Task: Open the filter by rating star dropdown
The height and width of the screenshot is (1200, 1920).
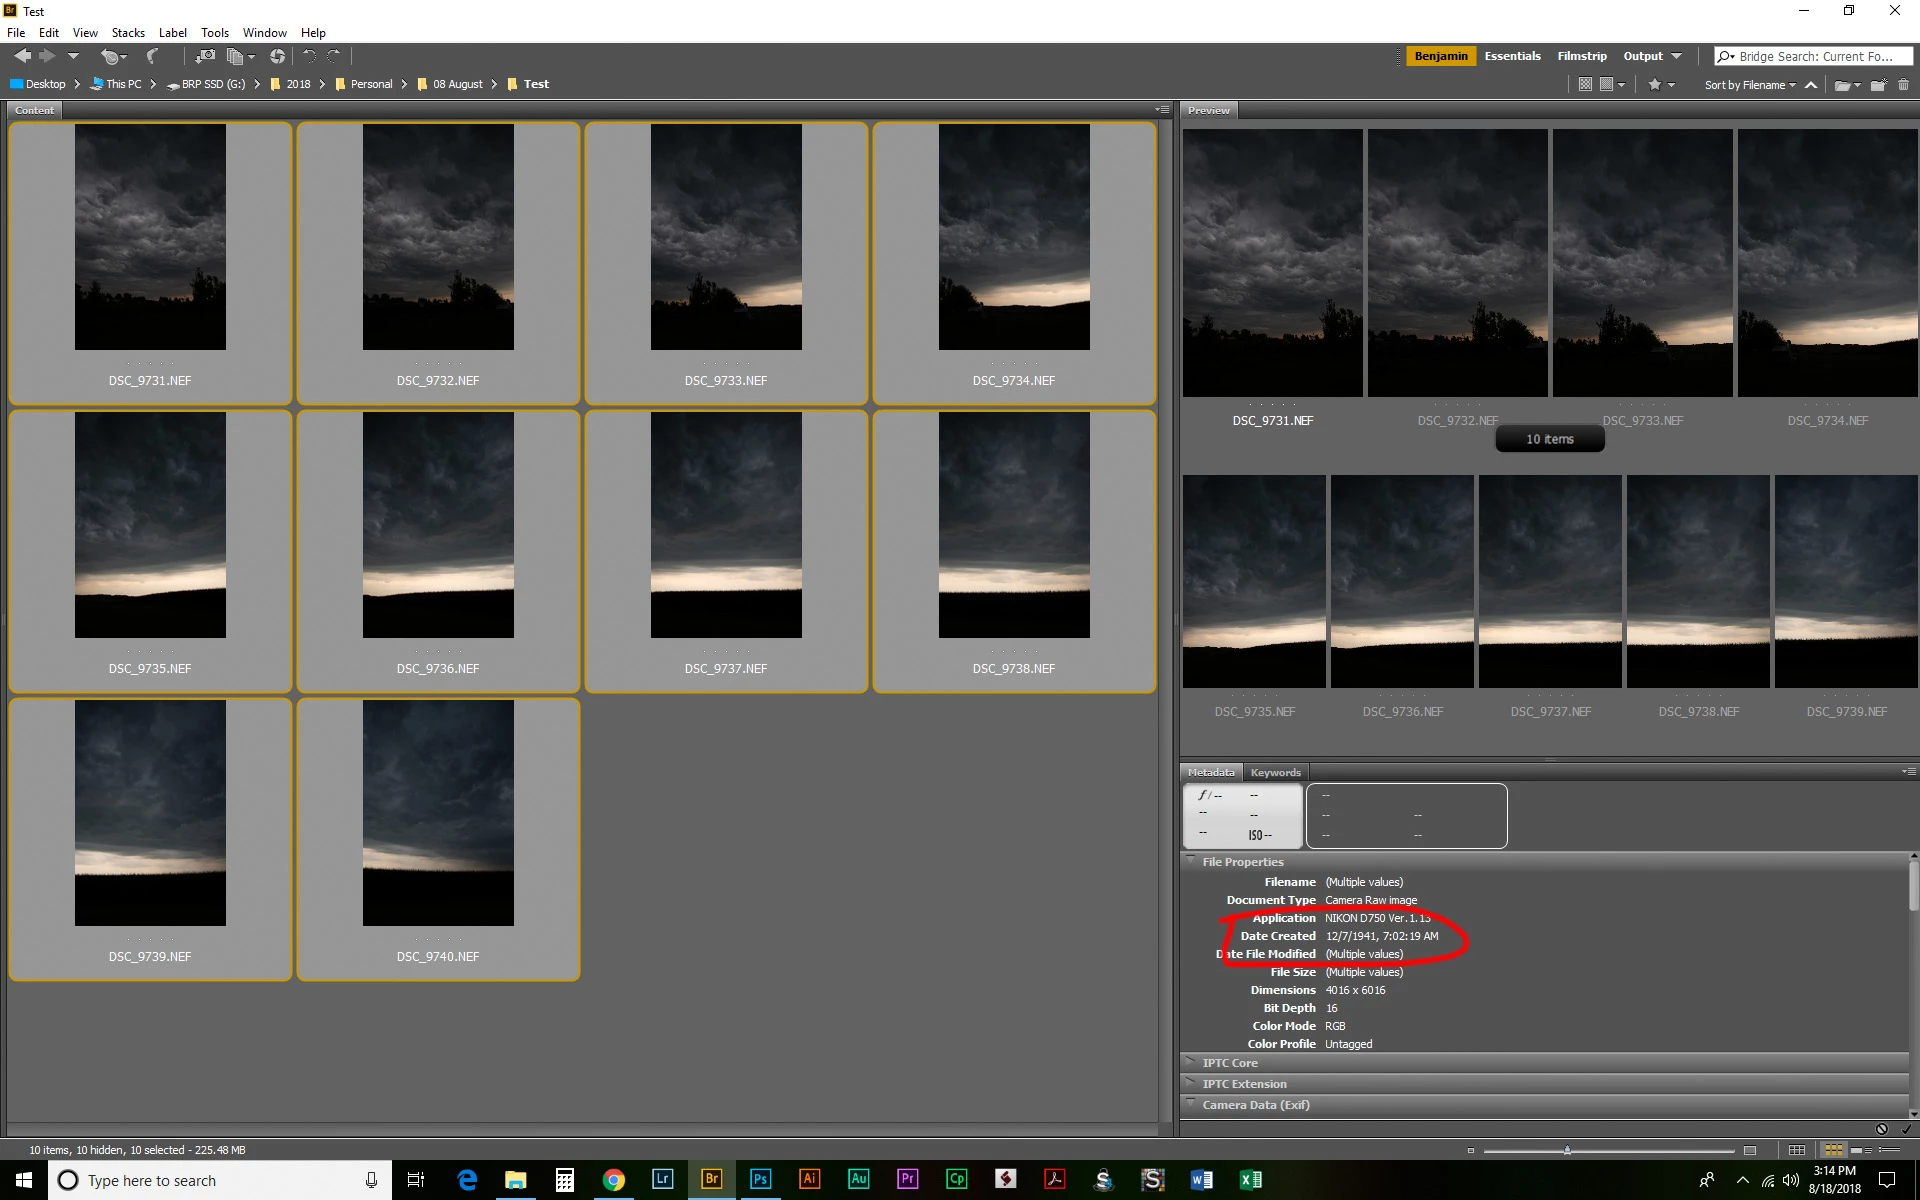Action: point(1660,85)
